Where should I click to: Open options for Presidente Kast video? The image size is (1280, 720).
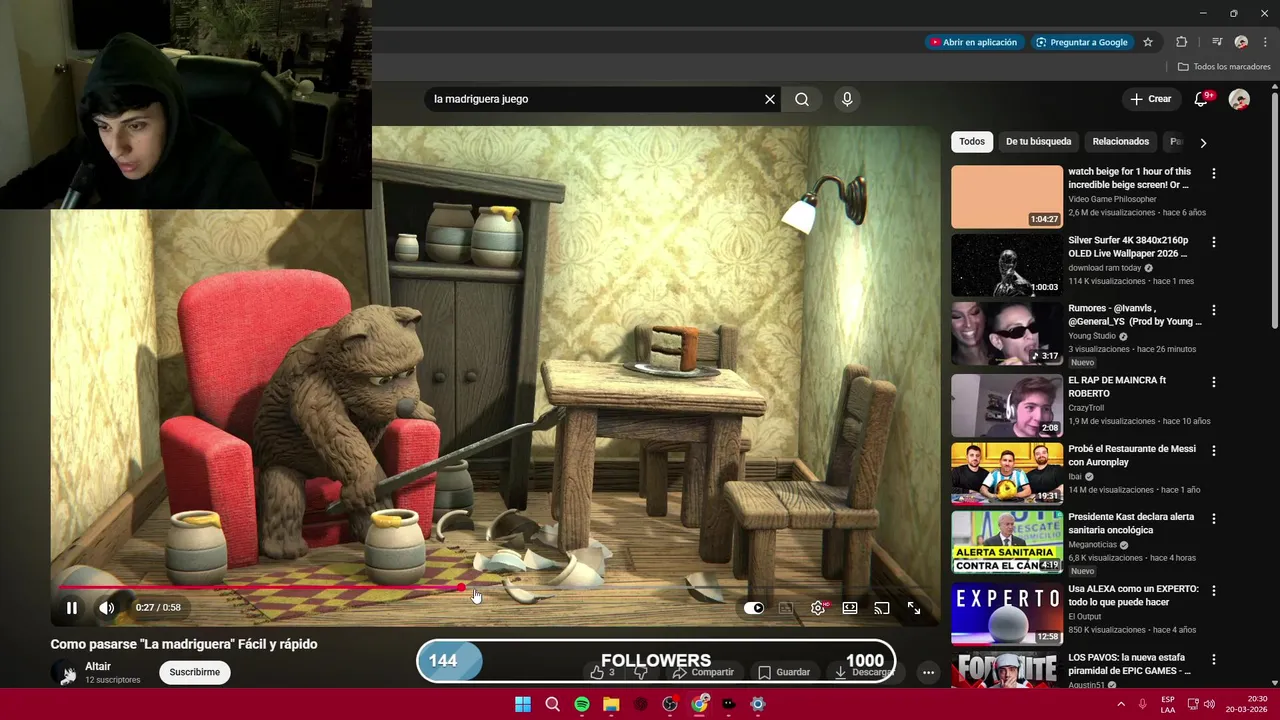(x=1214, y=518)
